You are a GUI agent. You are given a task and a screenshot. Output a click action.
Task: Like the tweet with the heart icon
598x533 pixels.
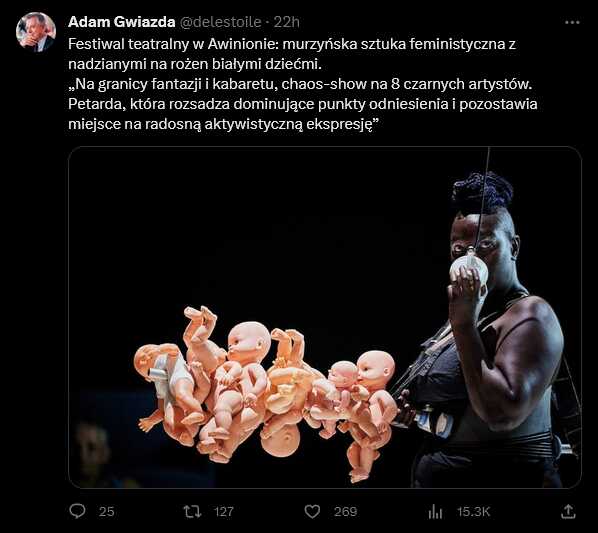(312, 511)
